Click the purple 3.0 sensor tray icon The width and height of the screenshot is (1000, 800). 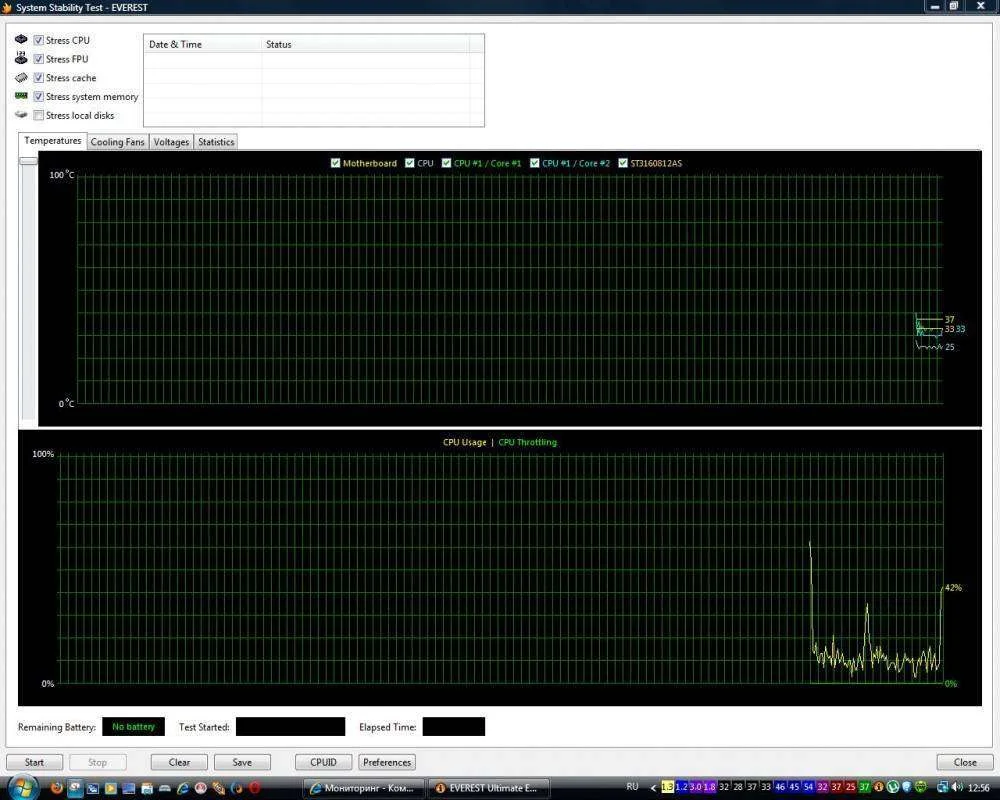696,787
